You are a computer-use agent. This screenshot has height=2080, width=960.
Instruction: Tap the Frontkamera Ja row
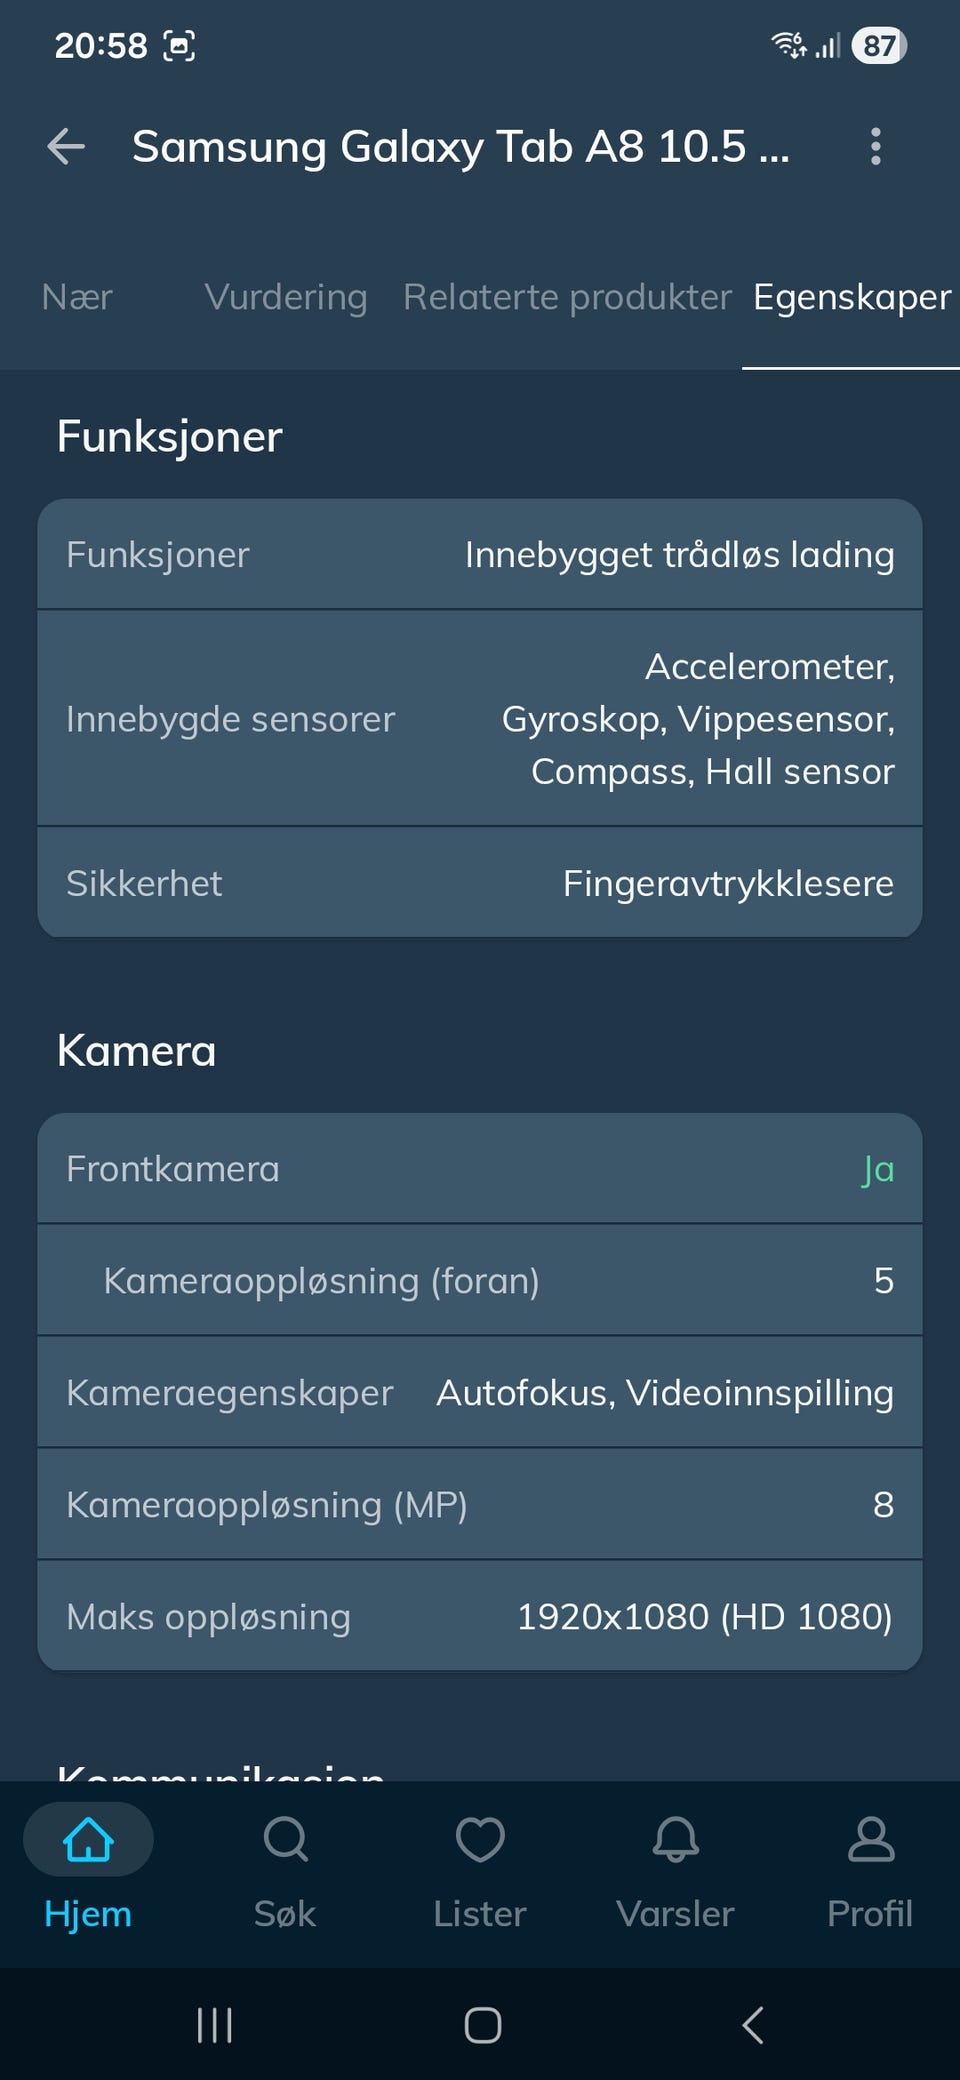(480, 1168)
